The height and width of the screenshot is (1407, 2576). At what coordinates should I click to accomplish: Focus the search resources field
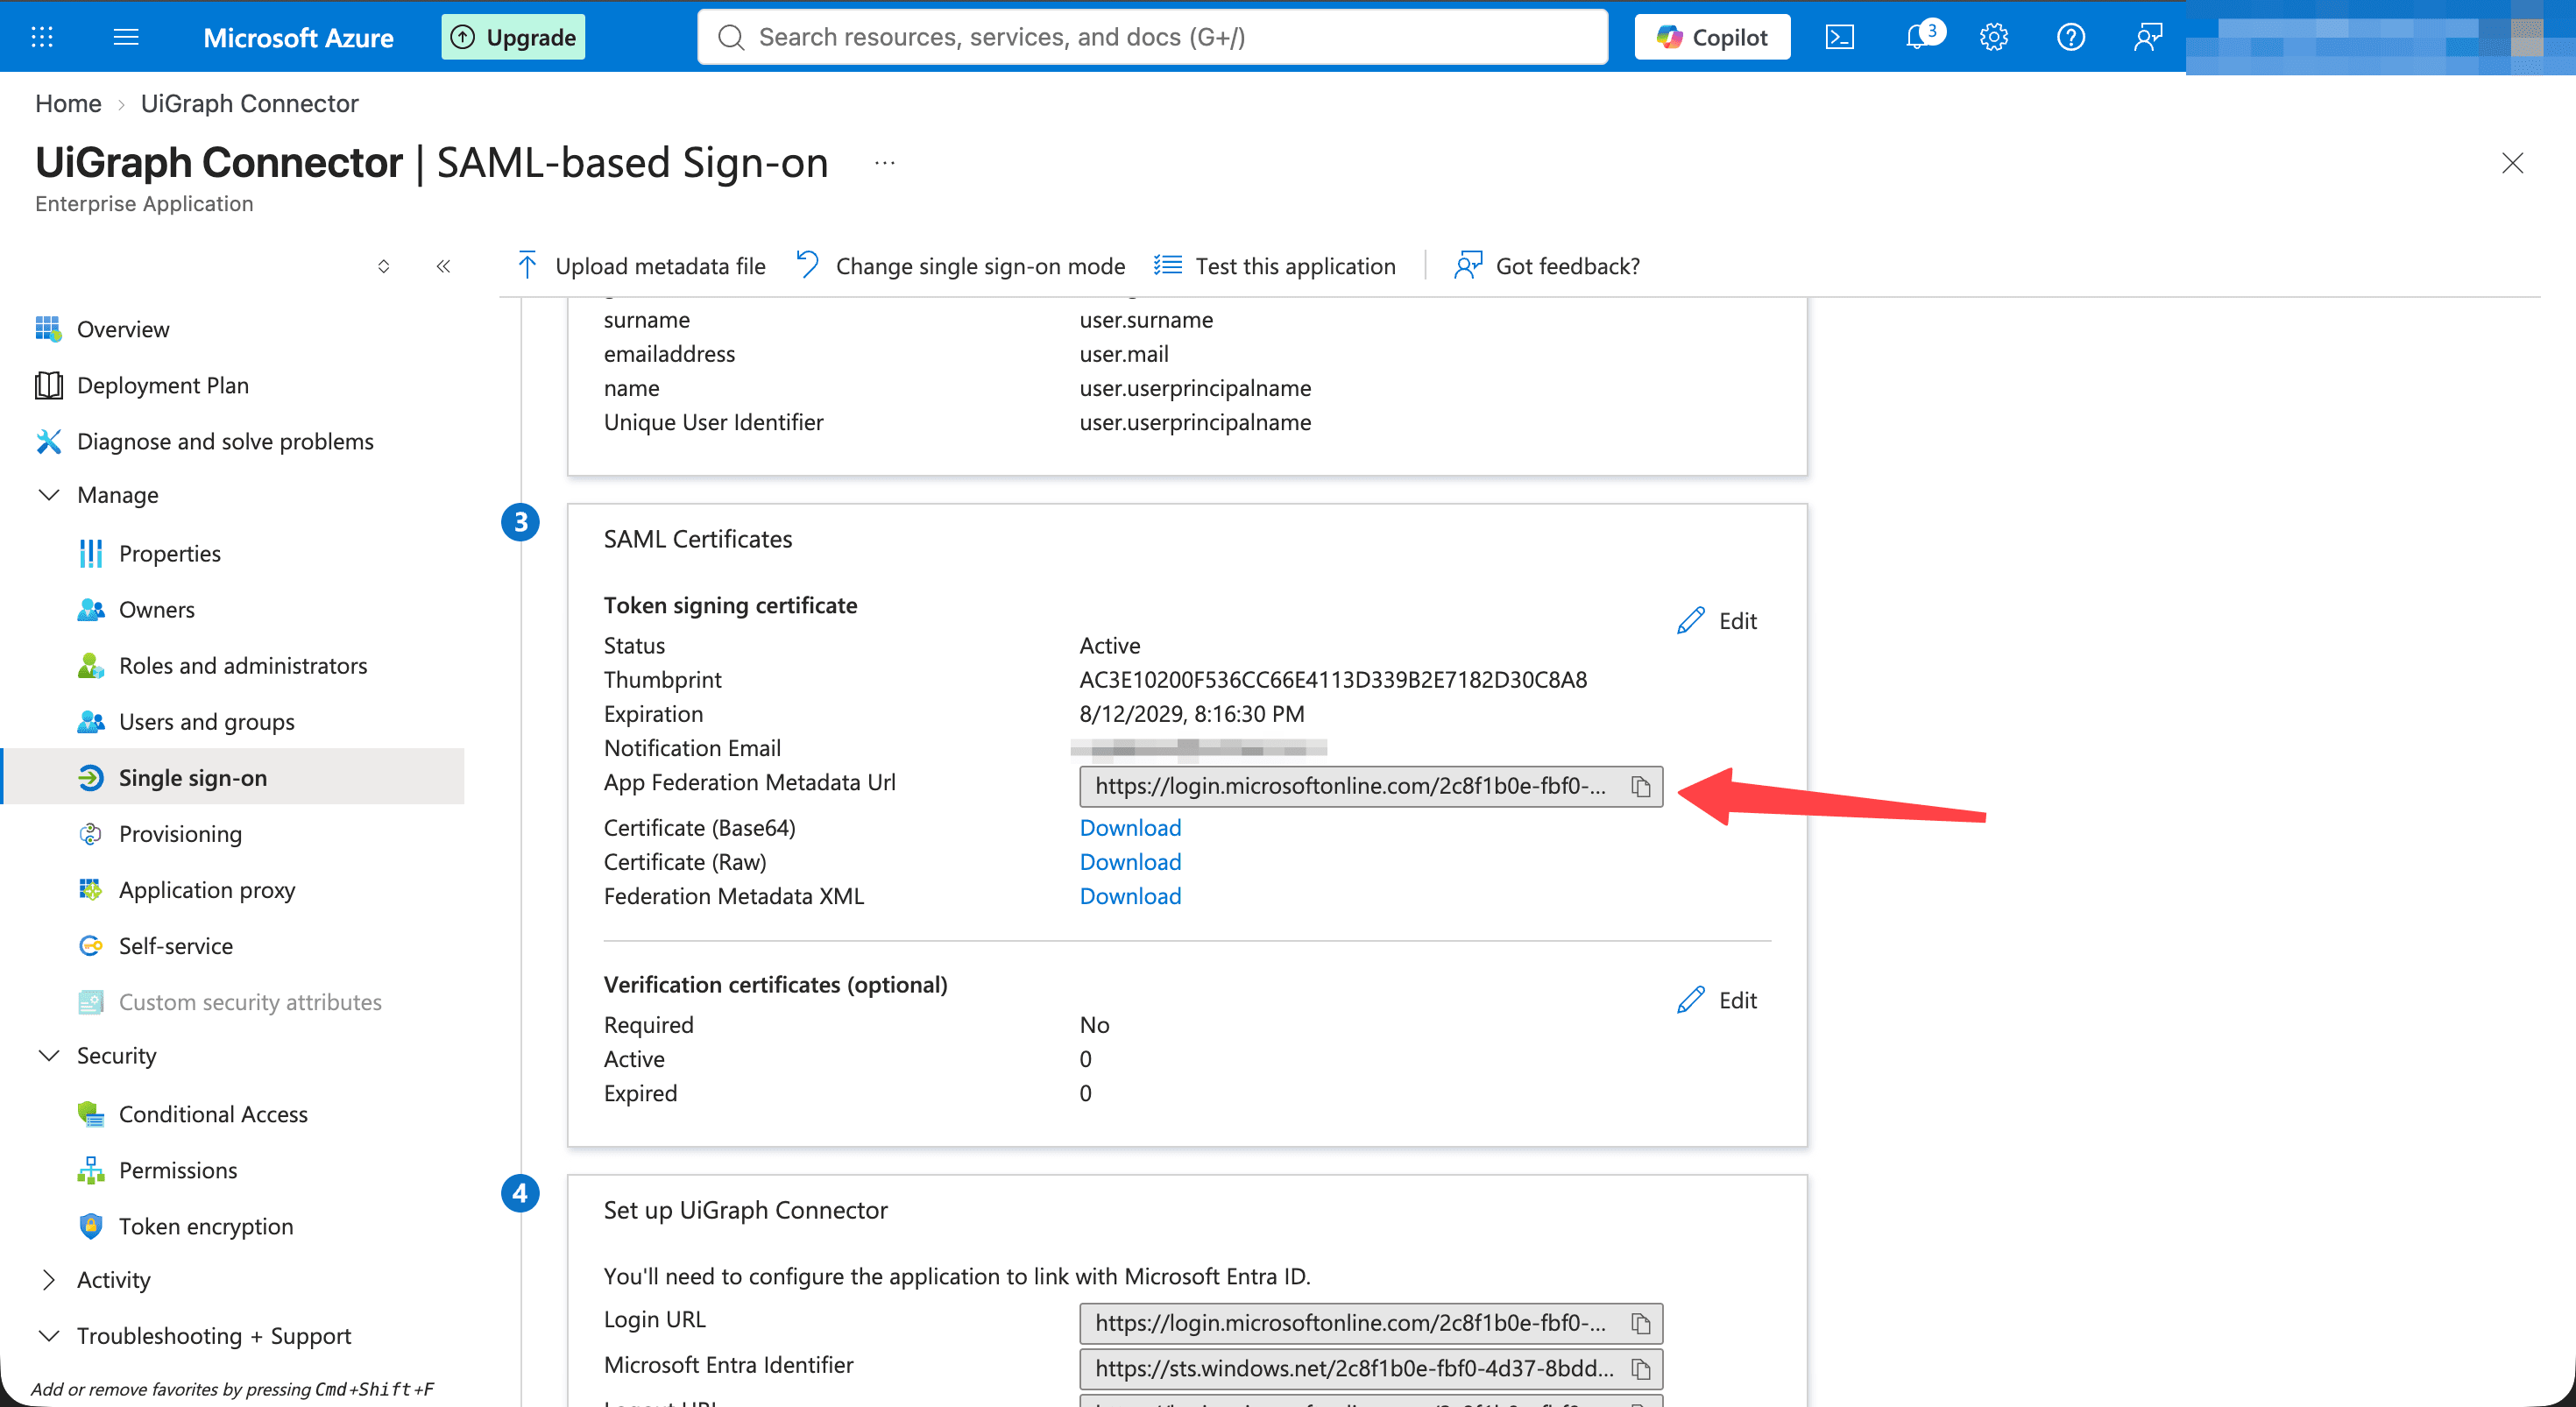point(1152,37)
